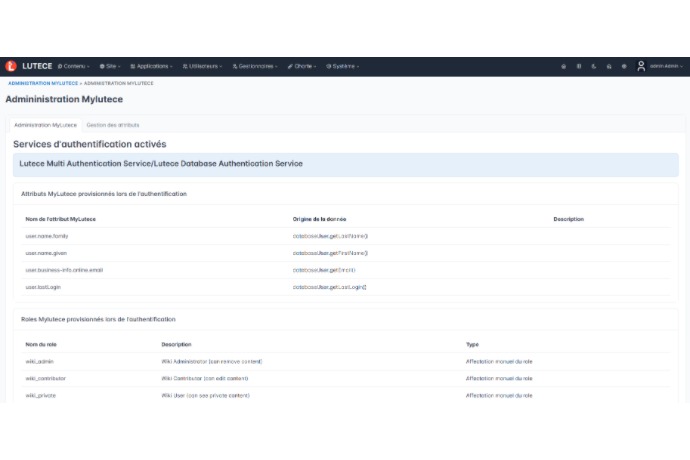This screenshot has height=460, width=690.
Task: Click the Nom du role column header
Action: pos(41,345)
